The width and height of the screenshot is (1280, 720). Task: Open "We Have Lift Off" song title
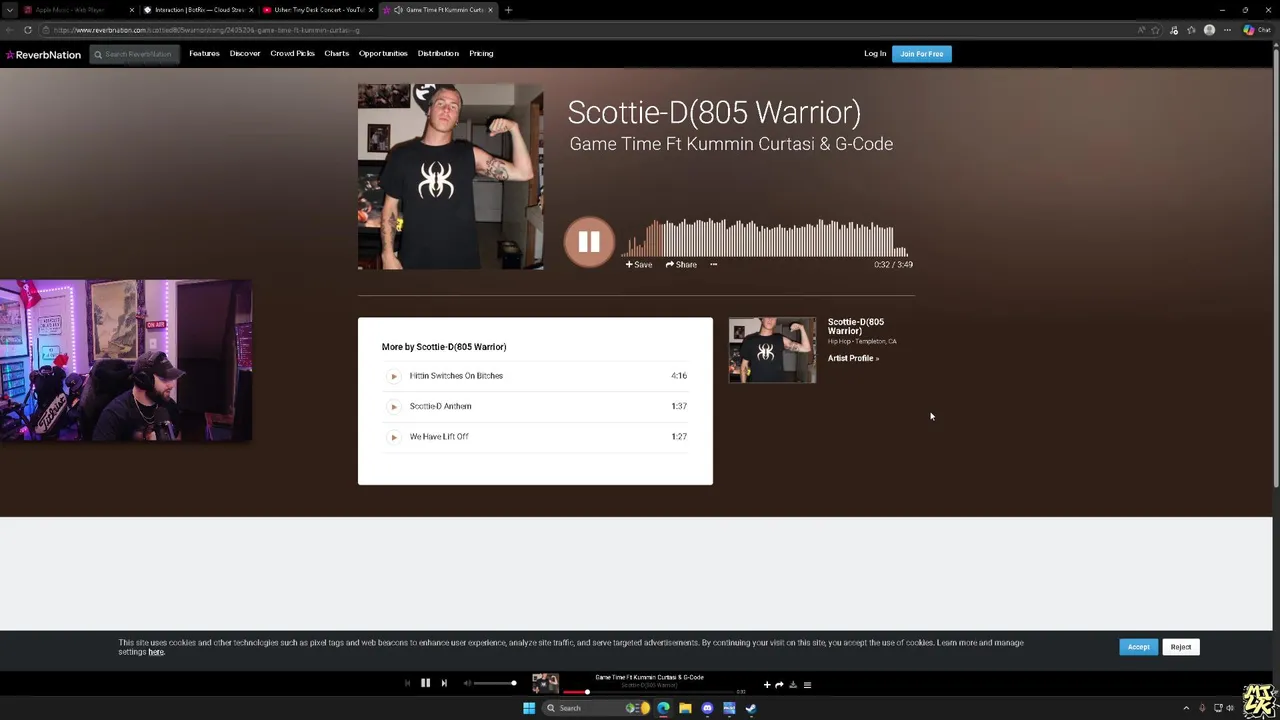click(x=439, y=437)
